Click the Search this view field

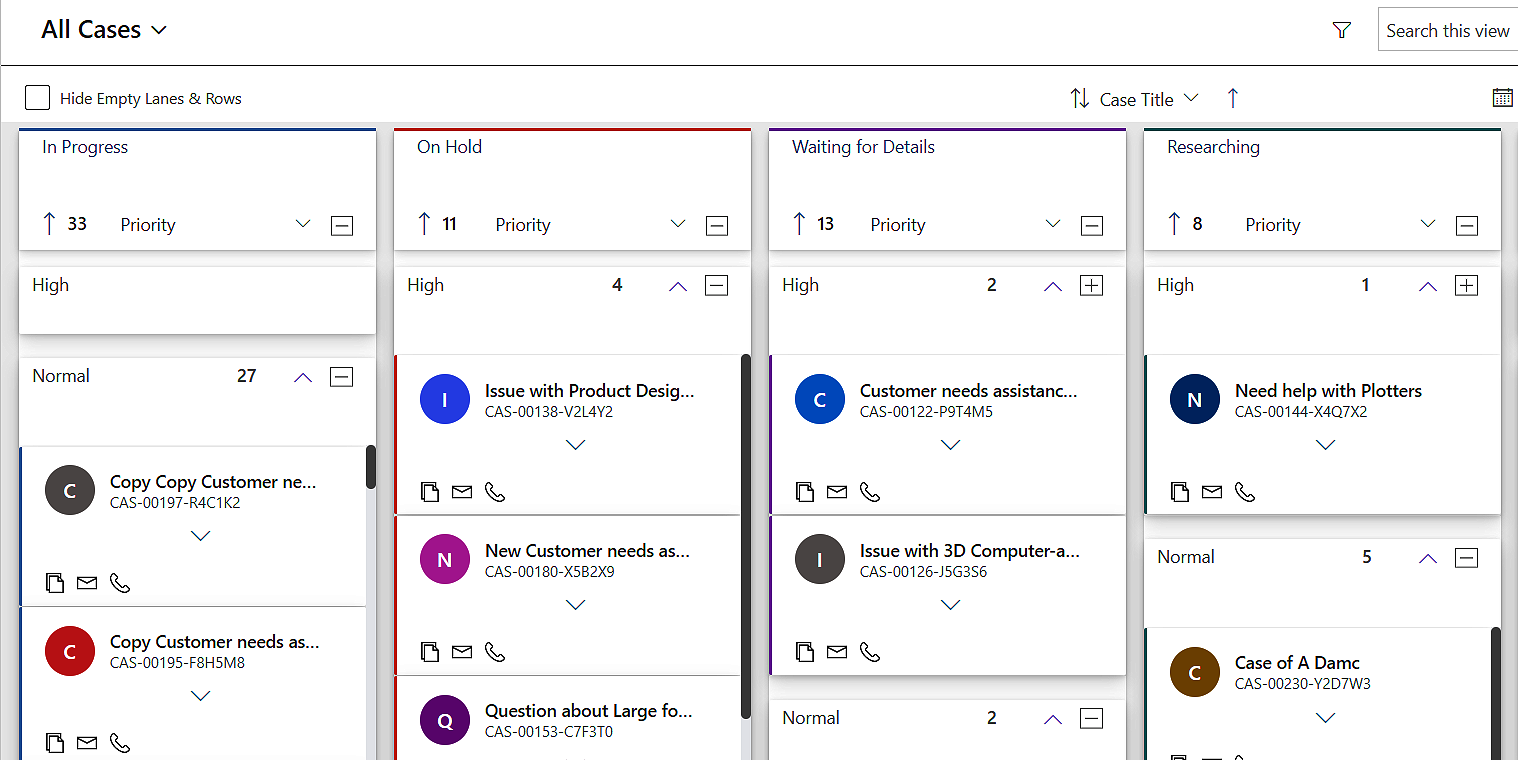tap(1448, 31)
